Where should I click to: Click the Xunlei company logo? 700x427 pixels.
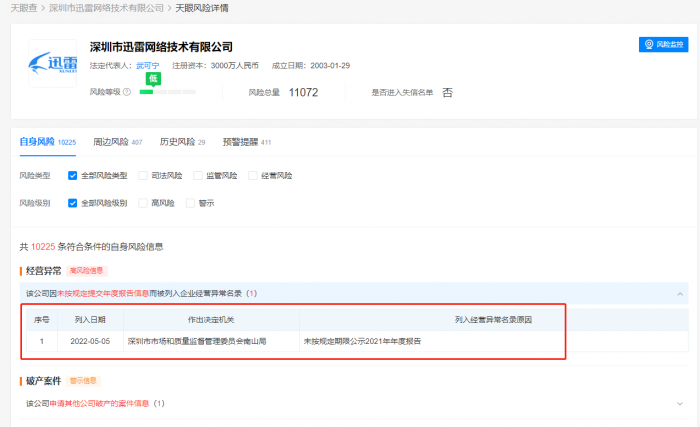coord(51,65)
